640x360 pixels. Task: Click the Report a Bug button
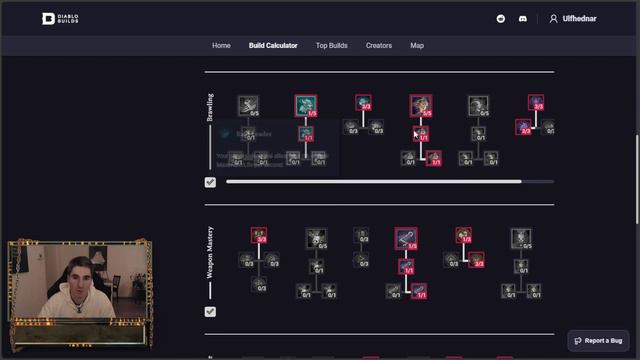click(x=598, y=341)
